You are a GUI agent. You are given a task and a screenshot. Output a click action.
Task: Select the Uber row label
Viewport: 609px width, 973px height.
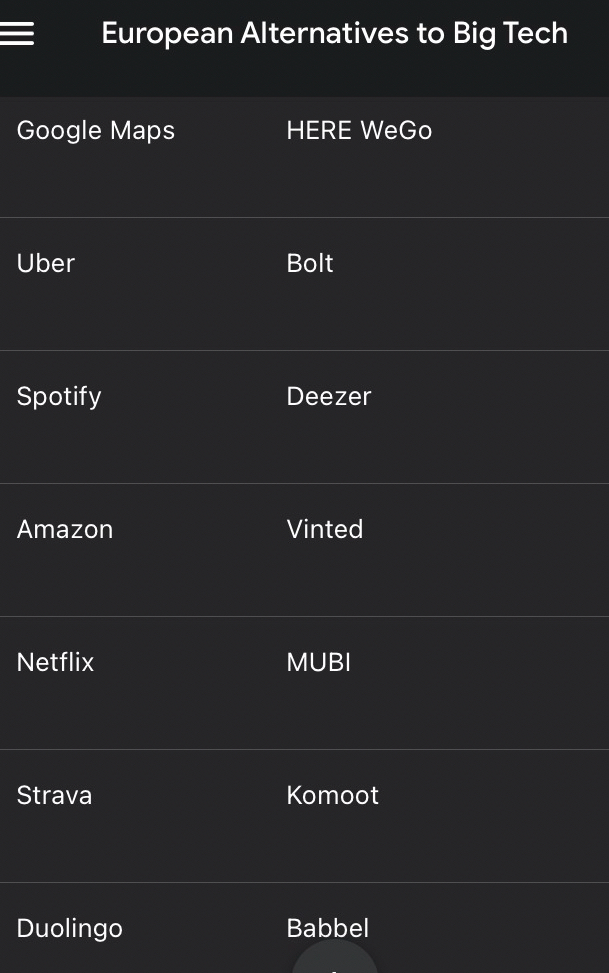pyautogui.click(x=46, y=264)
